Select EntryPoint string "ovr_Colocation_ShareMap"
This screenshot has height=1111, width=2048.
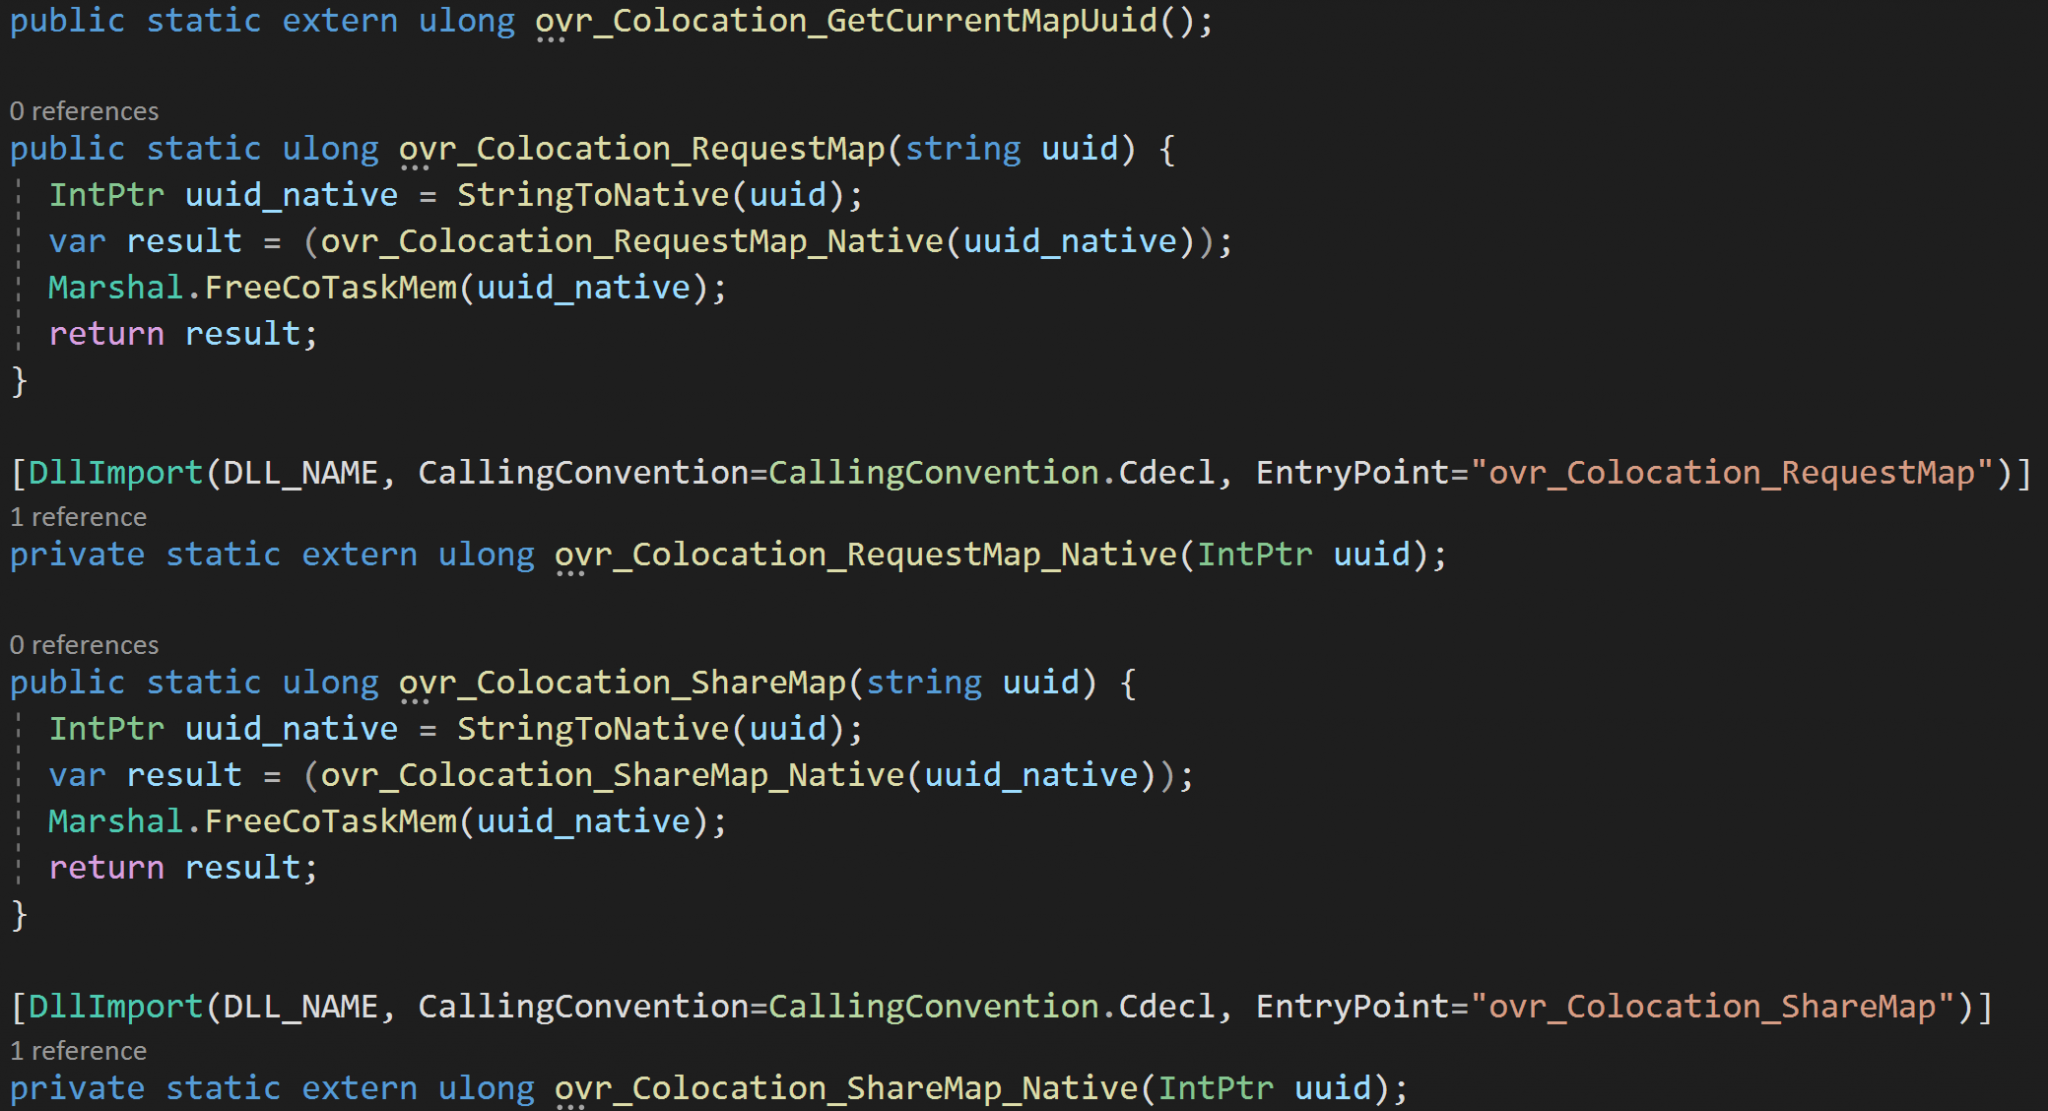pyautogui.click(x=1722, y=1007)
